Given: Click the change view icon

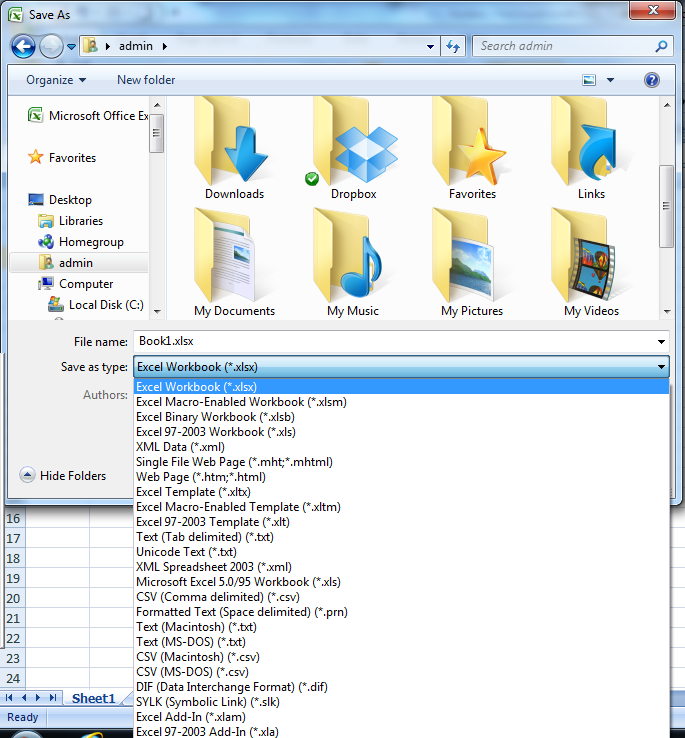Looking at the screenshot, I should coord(589,80).
